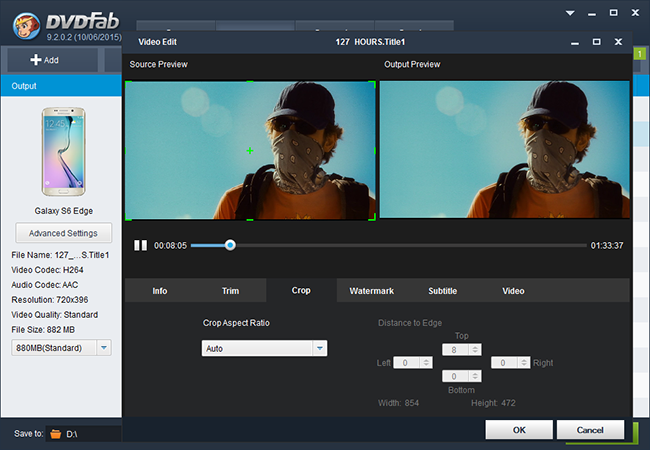Click the Cancel button
Screen dimensions: 650x450
590,430
